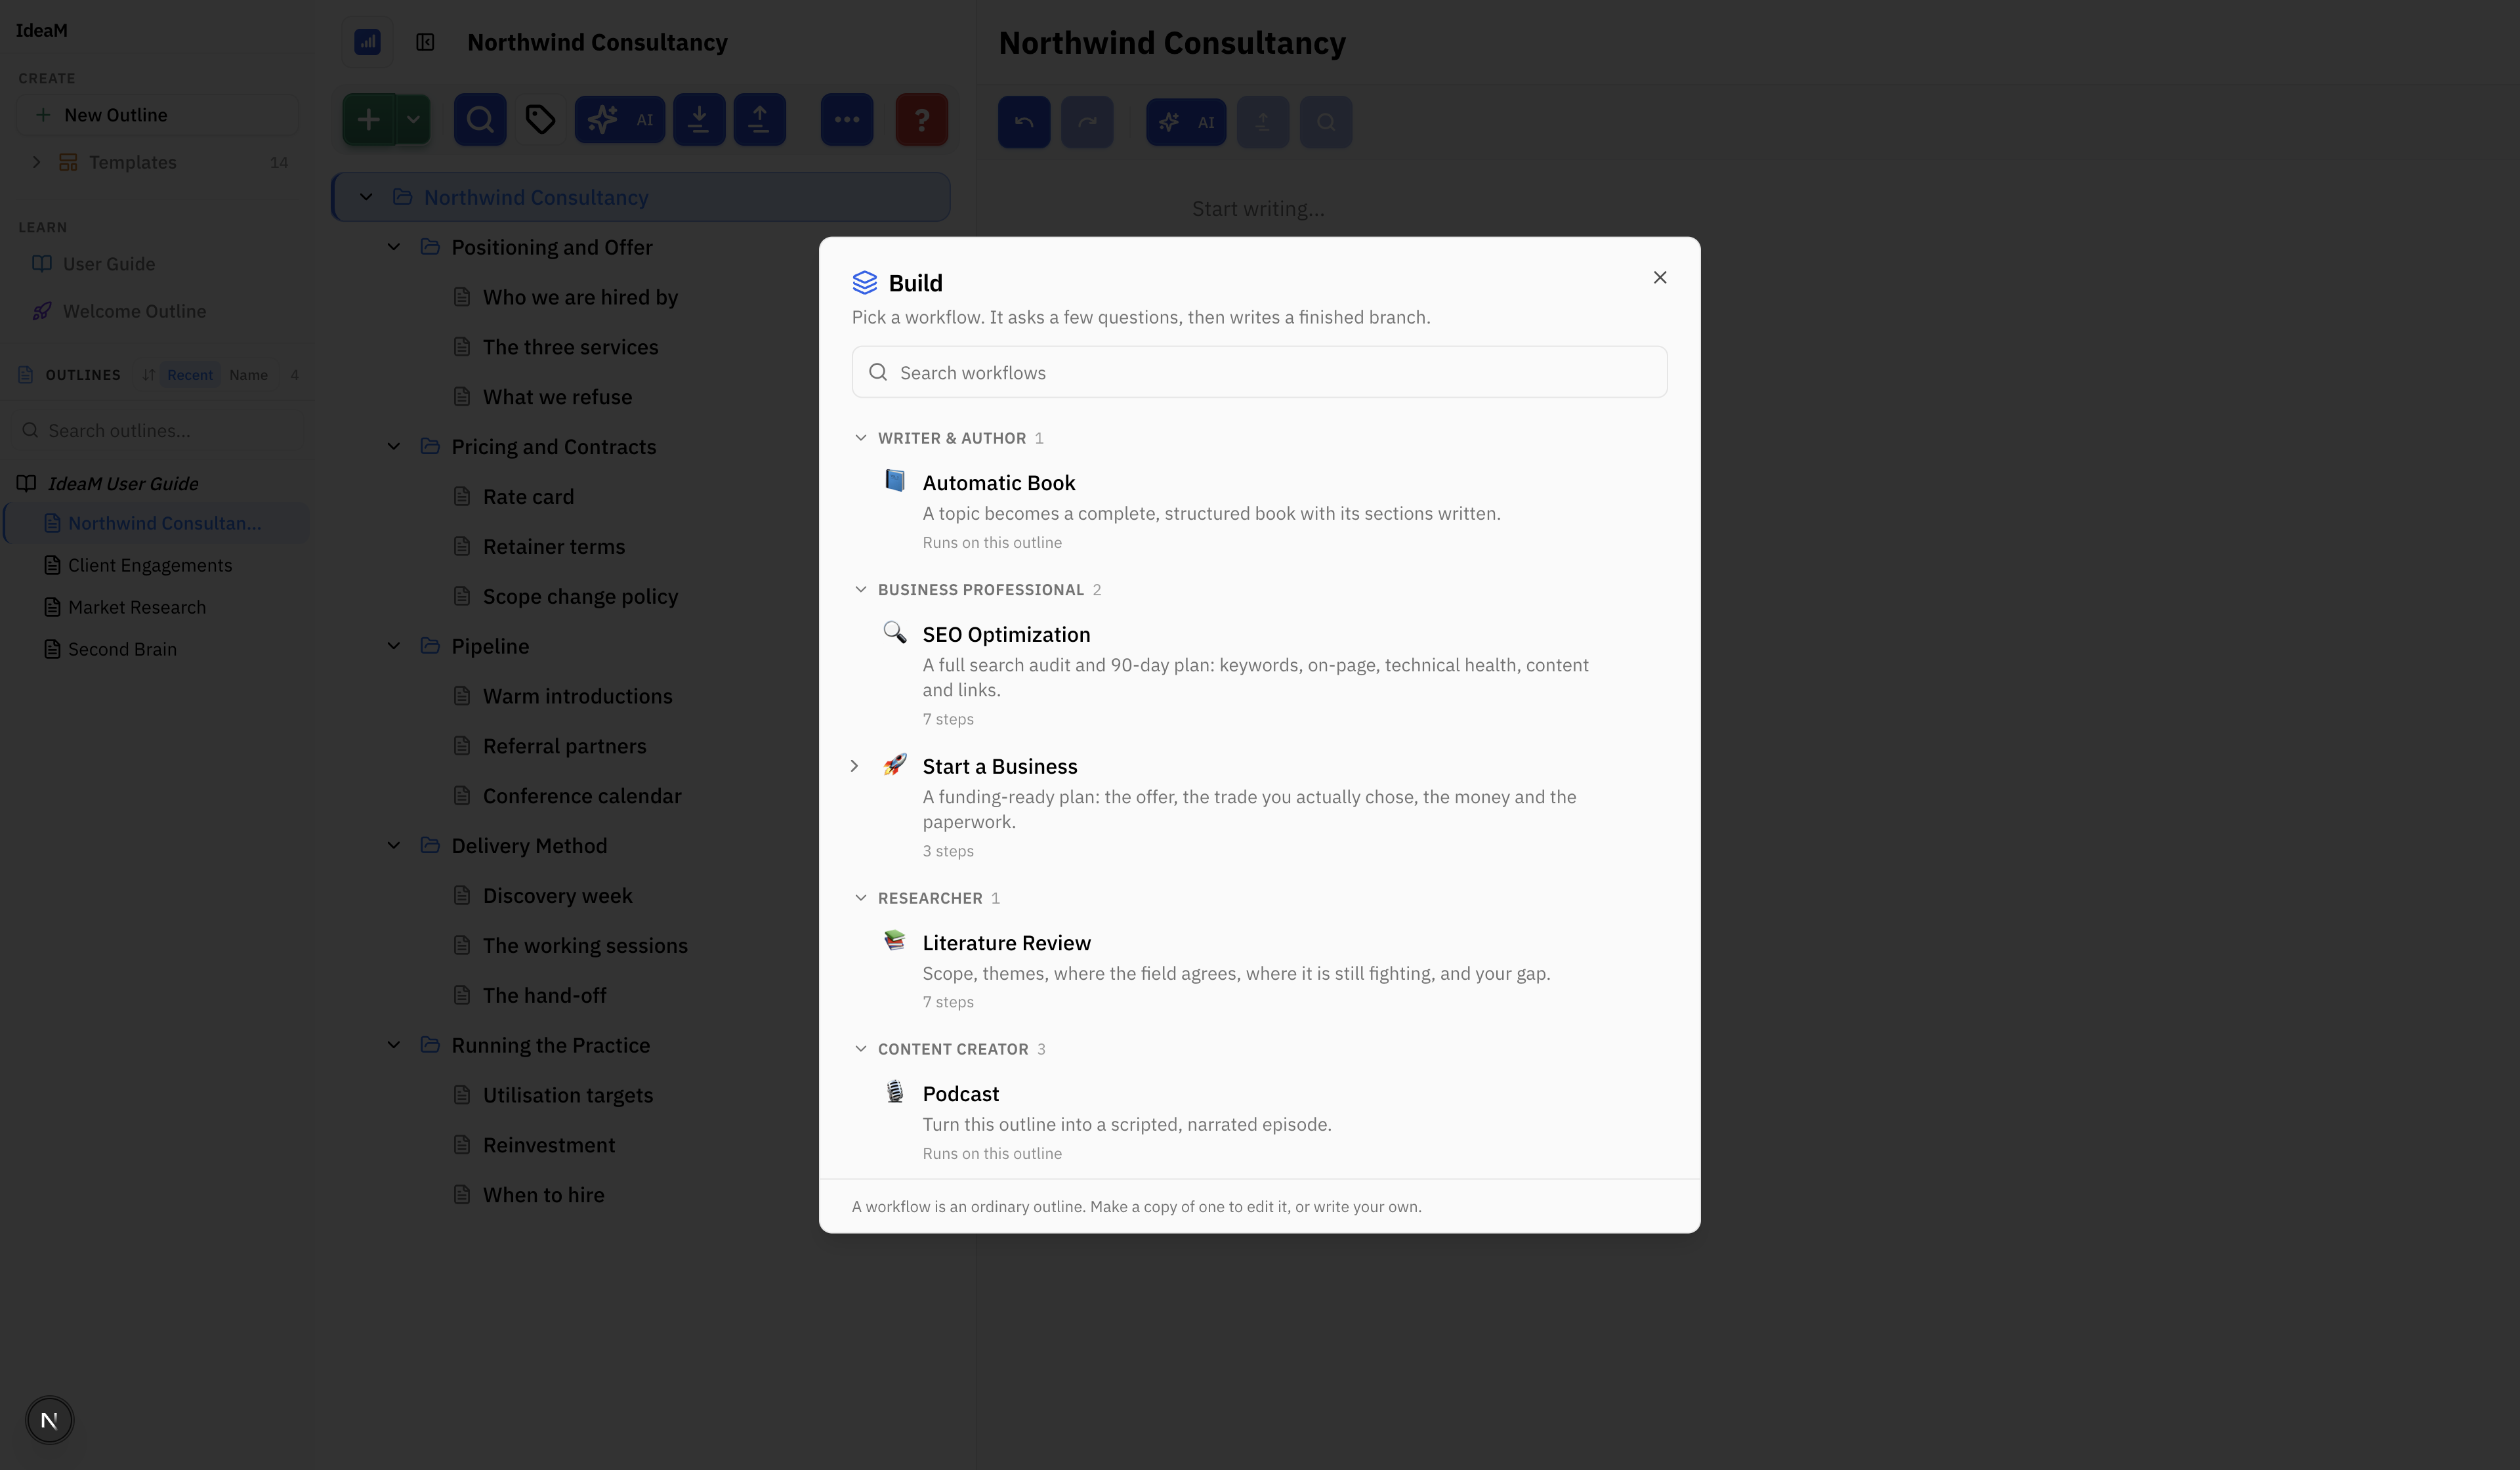Open the AI tools in outline toolbar

tap(620, 120)
